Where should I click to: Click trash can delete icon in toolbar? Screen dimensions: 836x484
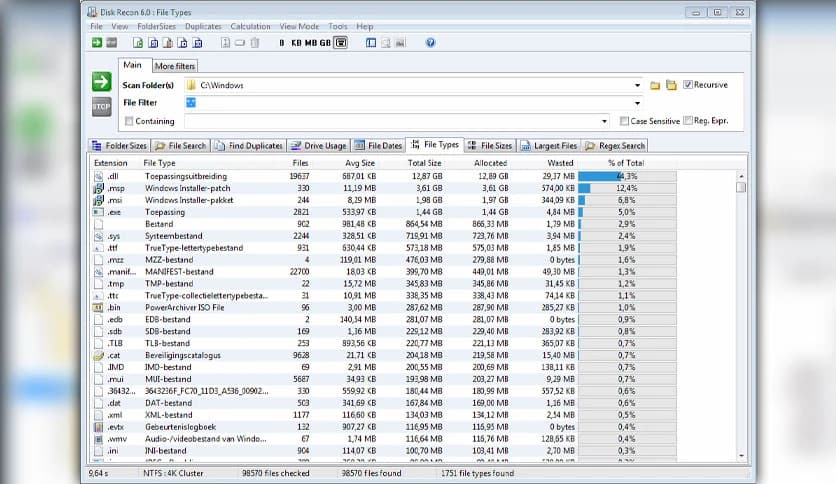[255, 43]
